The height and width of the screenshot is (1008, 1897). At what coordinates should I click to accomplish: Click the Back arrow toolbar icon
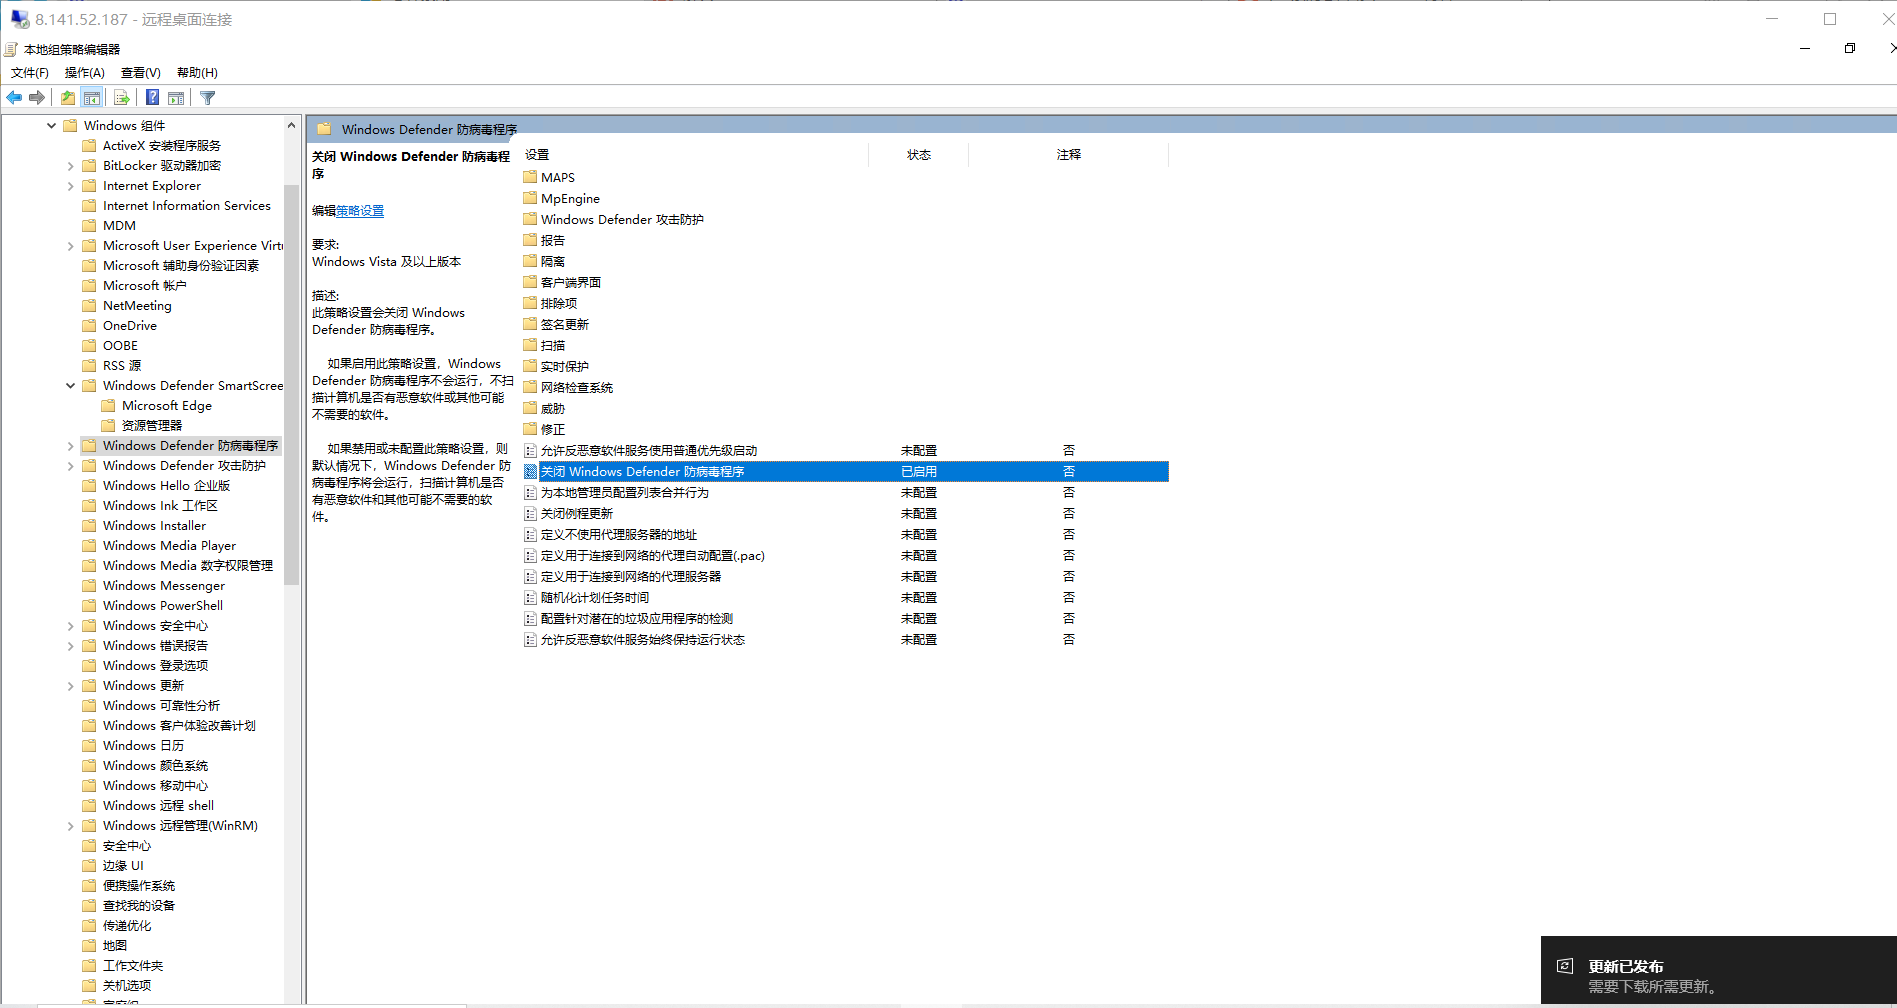point(14,98)
